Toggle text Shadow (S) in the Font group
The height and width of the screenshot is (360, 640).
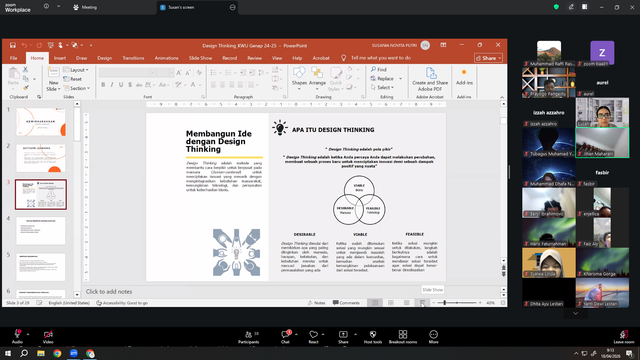pos(130,84)
